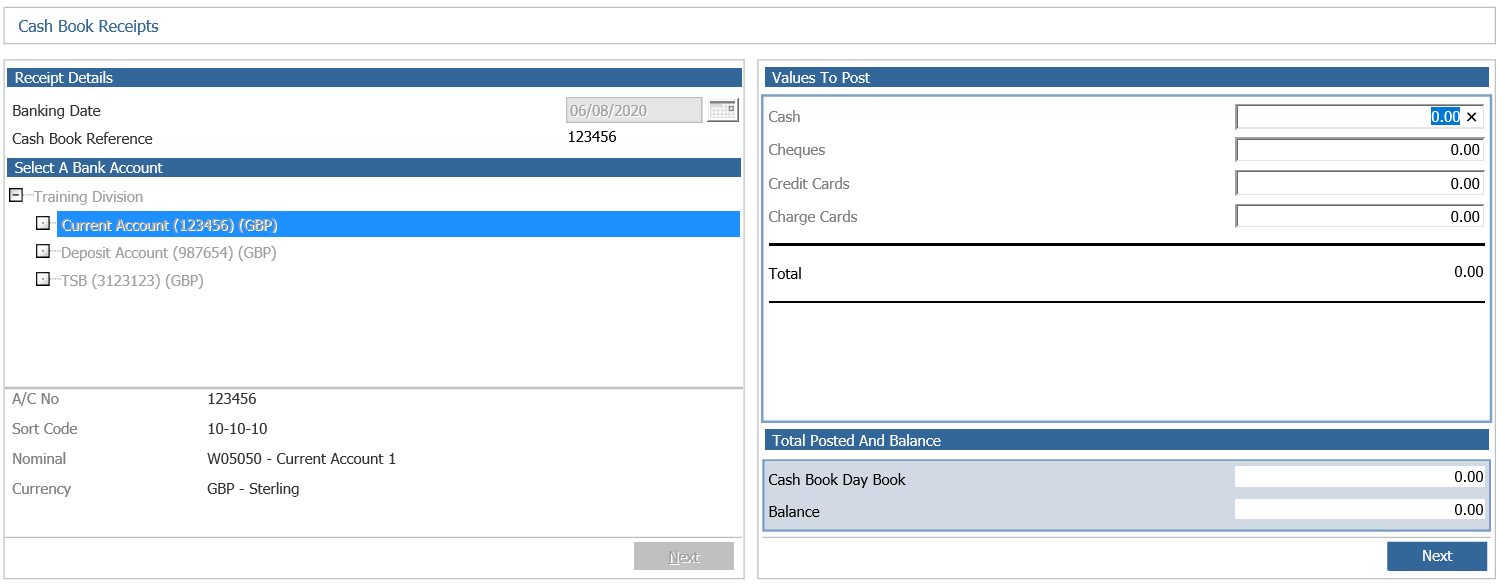Click expander box beside Deposit Account (987654)
Image resolution: width=1499 pixels, height=588 pixels.
(43, 252)
